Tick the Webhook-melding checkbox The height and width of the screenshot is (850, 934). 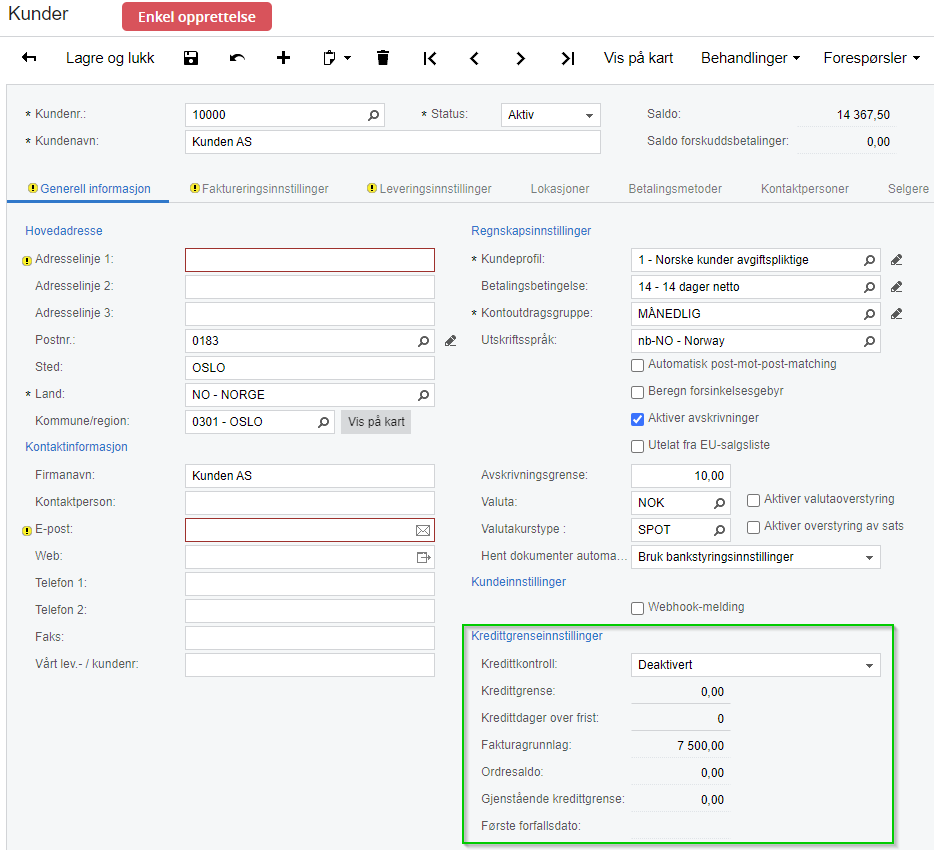point(637,608)
